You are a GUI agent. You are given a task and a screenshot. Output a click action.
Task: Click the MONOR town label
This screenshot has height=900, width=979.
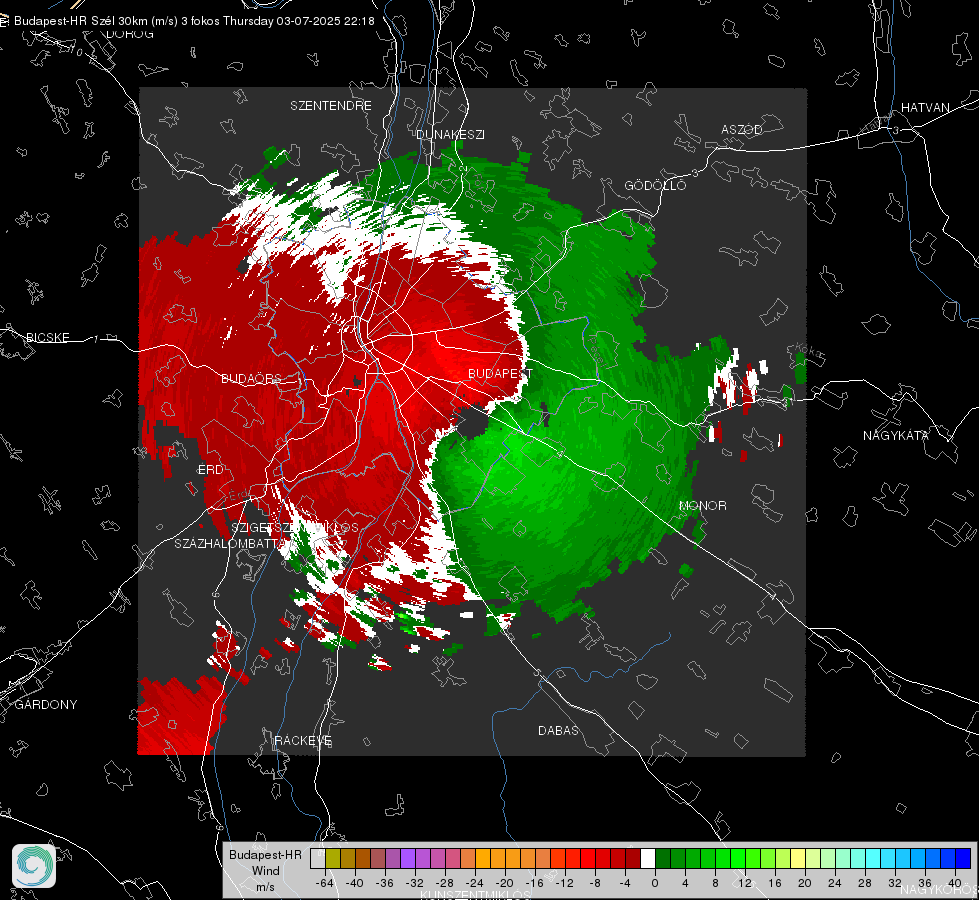pos(702,505)
